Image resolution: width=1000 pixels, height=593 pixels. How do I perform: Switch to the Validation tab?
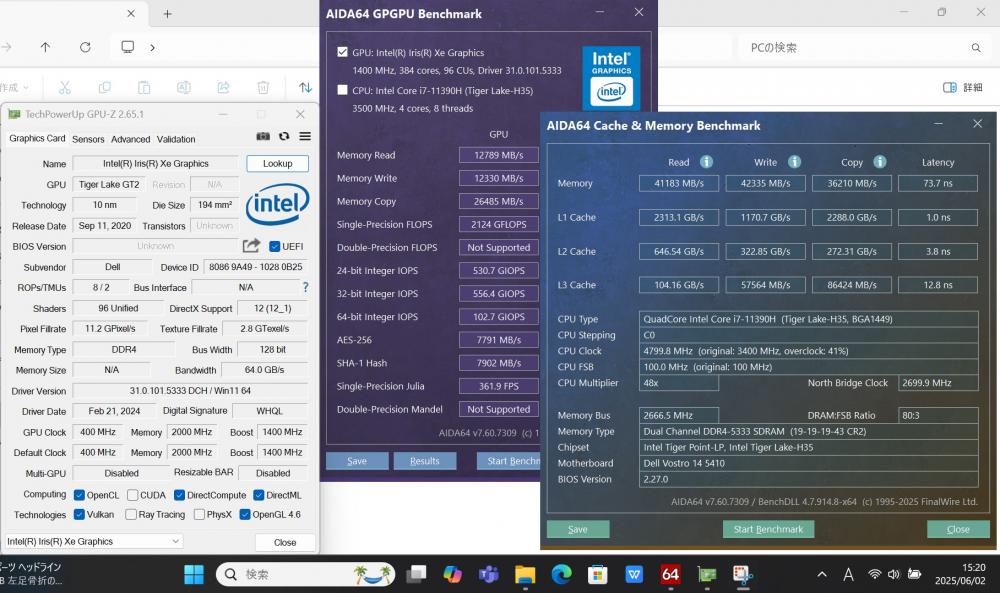[176, 139]
